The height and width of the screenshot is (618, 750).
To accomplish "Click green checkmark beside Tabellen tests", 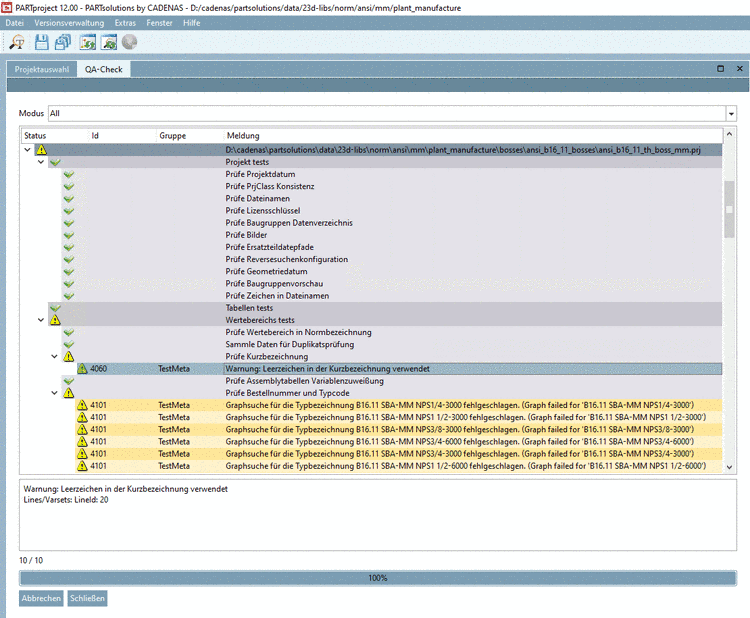I will [x=56, y=308].
